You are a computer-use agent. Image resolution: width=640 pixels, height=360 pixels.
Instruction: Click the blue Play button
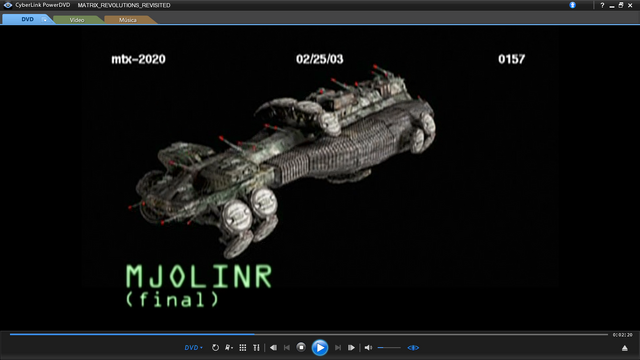(x=320, y=348)
